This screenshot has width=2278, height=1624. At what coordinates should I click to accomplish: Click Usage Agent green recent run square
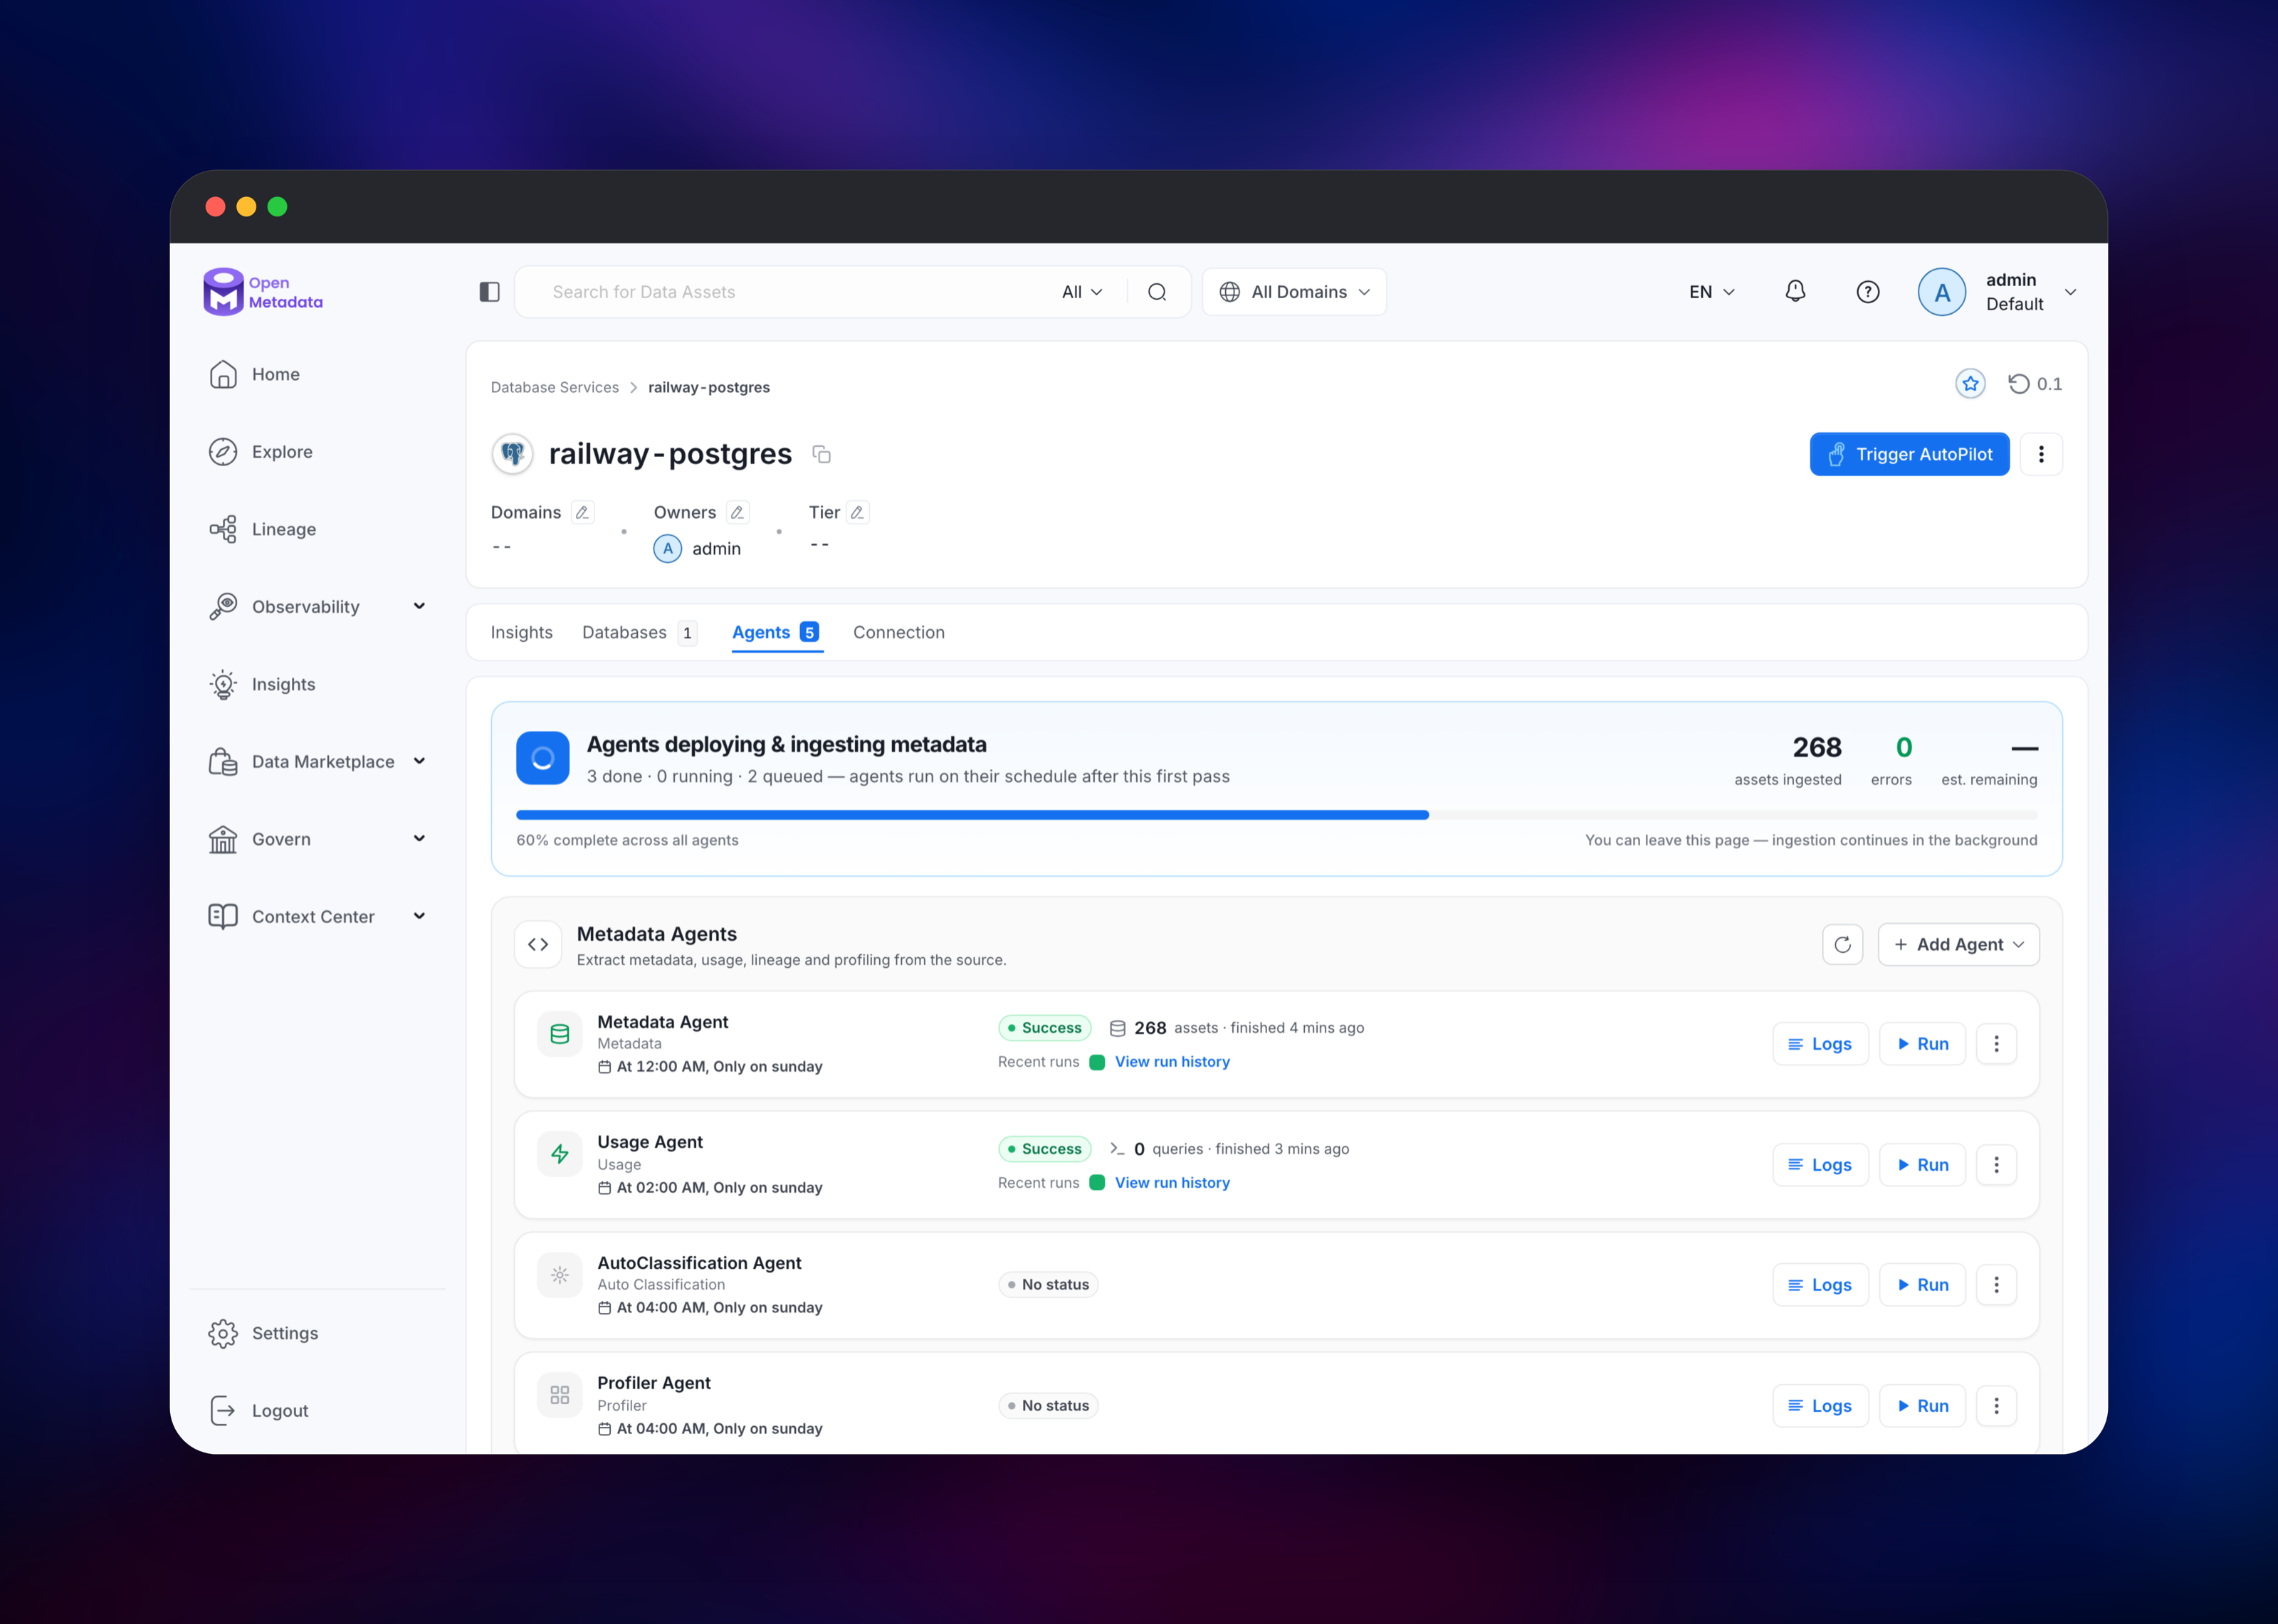tap(1097, 1183)
